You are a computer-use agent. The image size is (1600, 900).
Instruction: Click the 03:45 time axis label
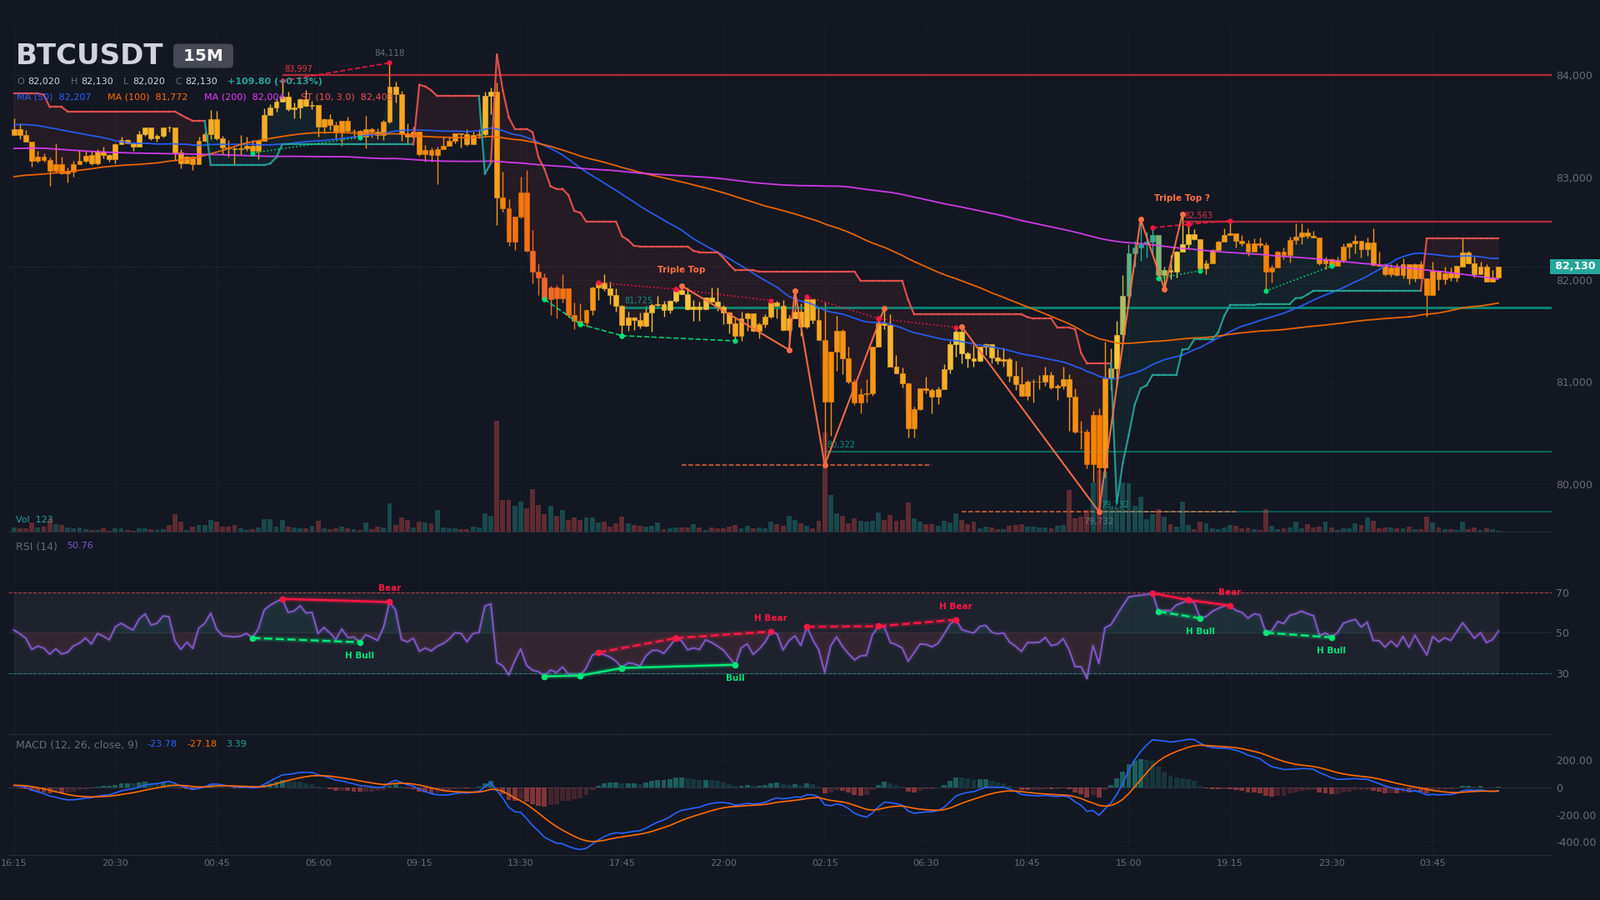pos(1432,863)
